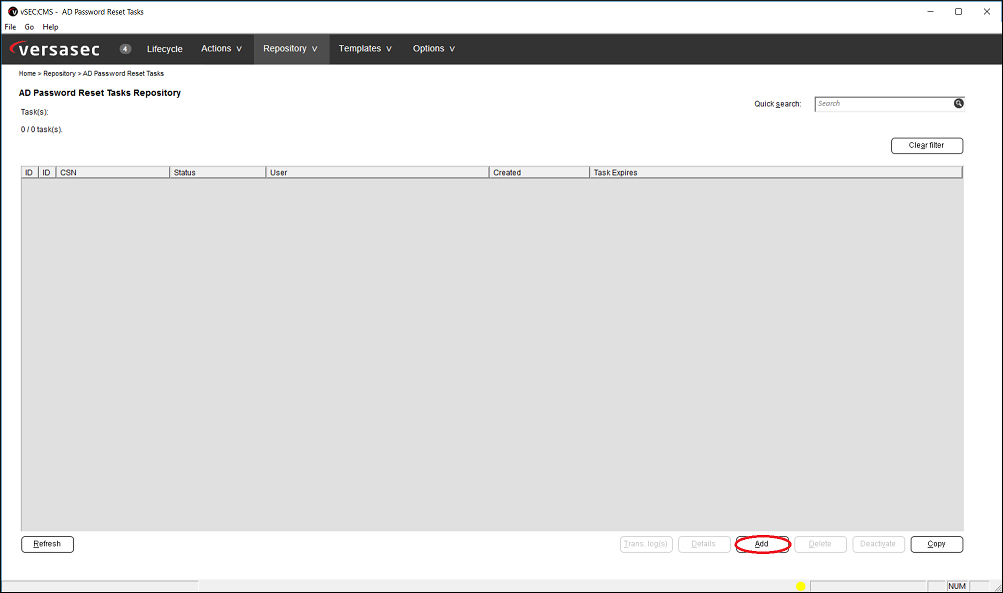
Task: Minimize the vSEC:CMS window
Action: click(931, 12)
